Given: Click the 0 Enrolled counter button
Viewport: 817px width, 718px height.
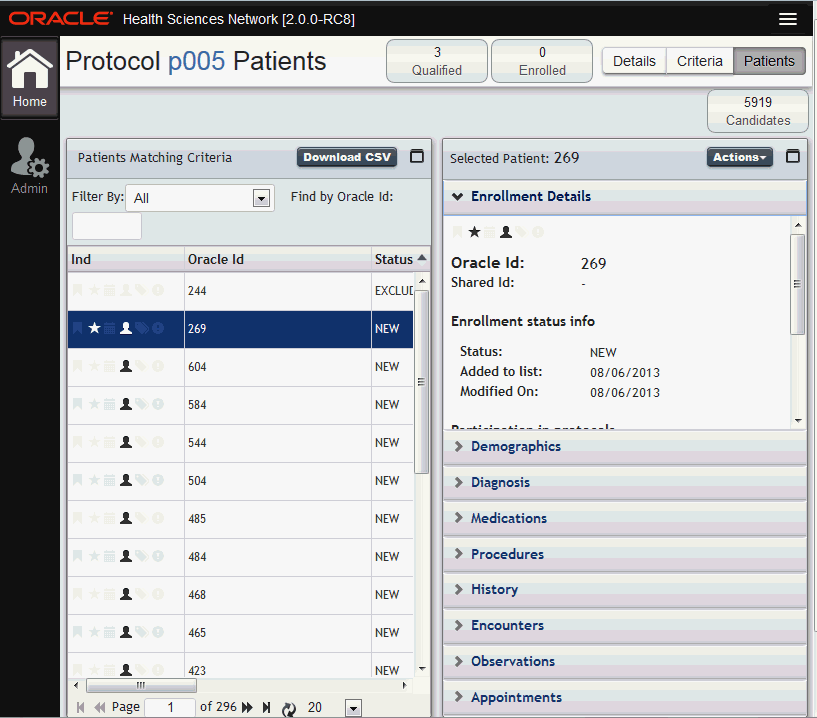Looking at the screenshot, I should (542, 61).
